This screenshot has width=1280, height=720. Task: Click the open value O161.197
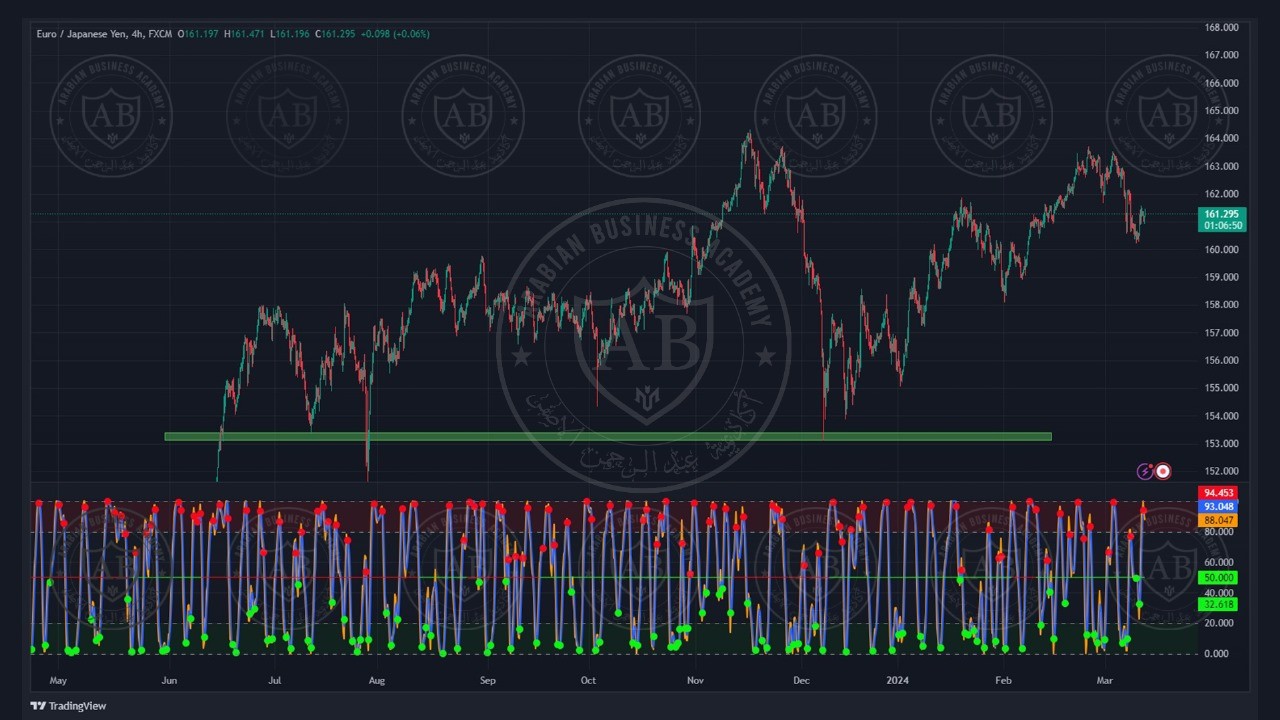pyautogui.click(x=200, y=34)
